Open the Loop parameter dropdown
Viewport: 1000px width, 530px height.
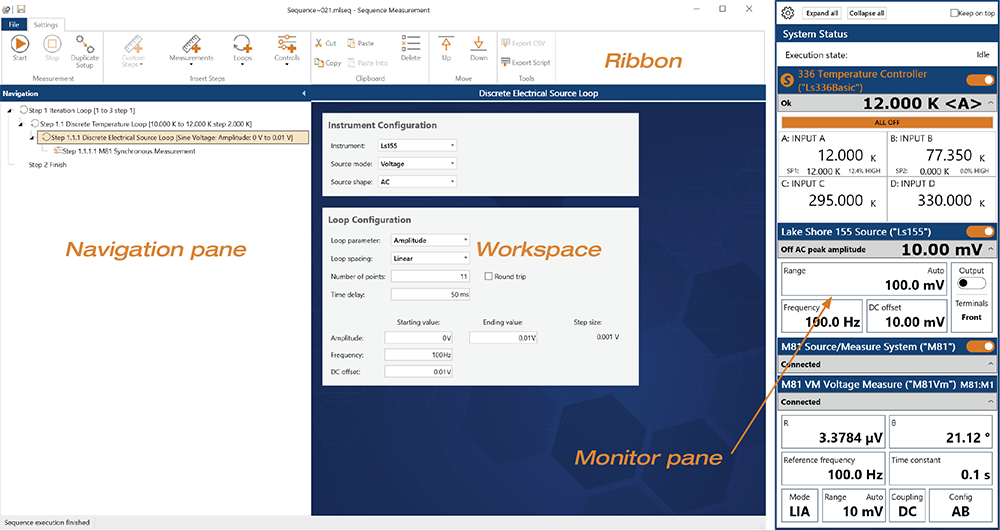(430, 240)
